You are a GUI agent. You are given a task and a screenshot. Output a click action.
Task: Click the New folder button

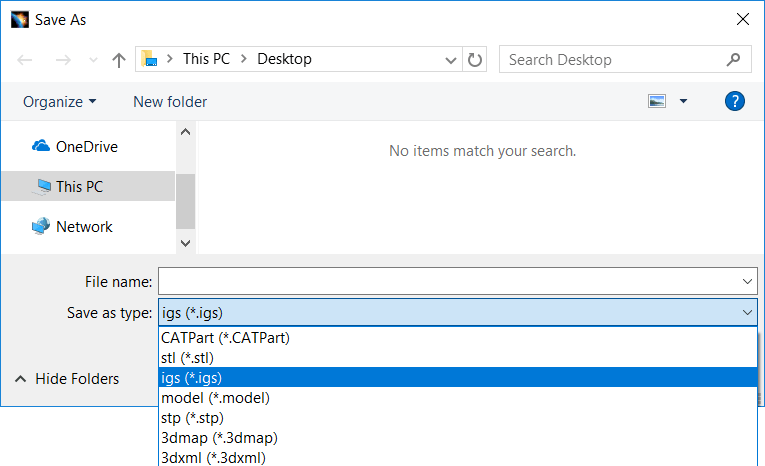tap(170, 102)
